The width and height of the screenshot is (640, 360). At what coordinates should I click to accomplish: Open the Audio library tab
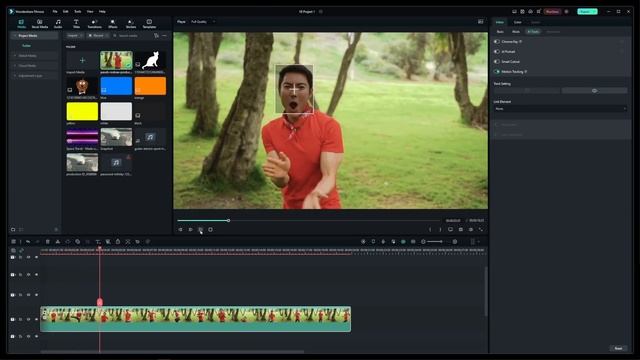click(58, 24)
